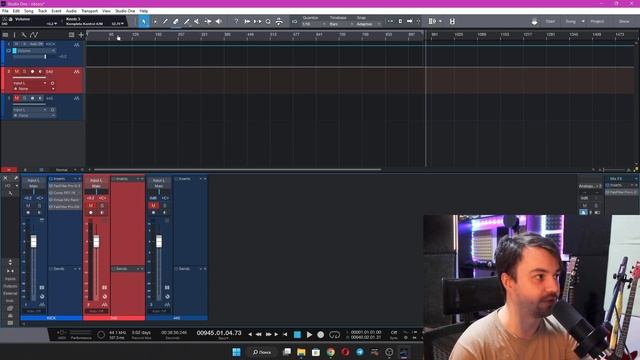Click the KICK channel volume fader
Image resolution: width=640 pixels, height=360 pixels.
(34, 241)
